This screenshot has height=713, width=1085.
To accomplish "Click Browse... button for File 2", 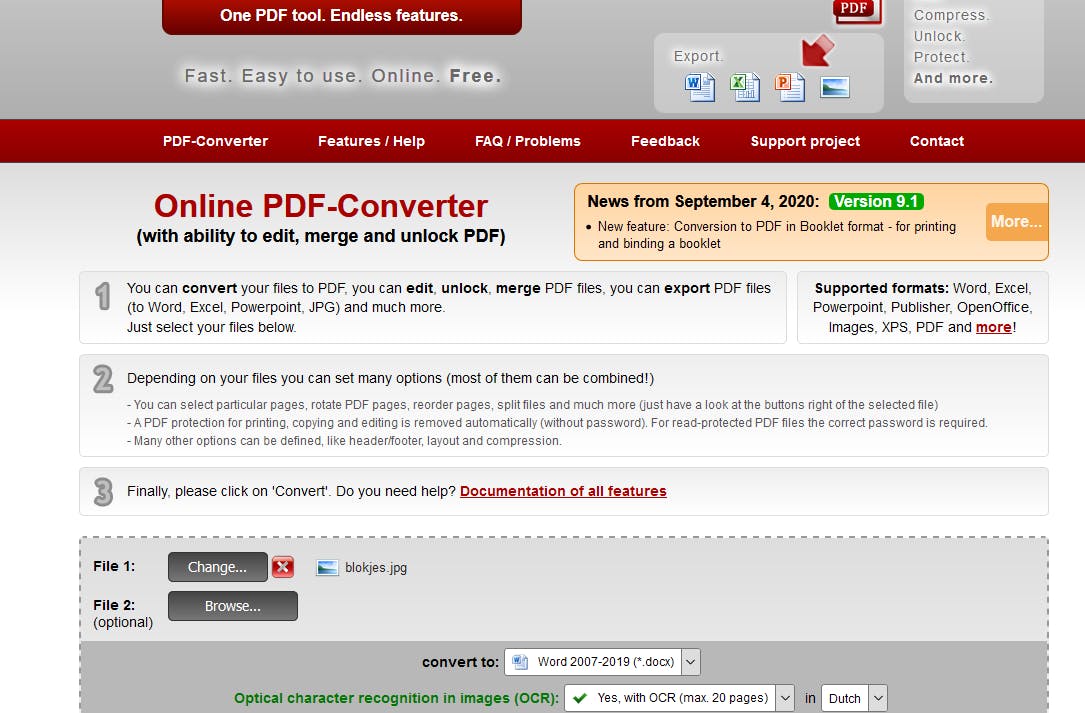I will [232, 606].
